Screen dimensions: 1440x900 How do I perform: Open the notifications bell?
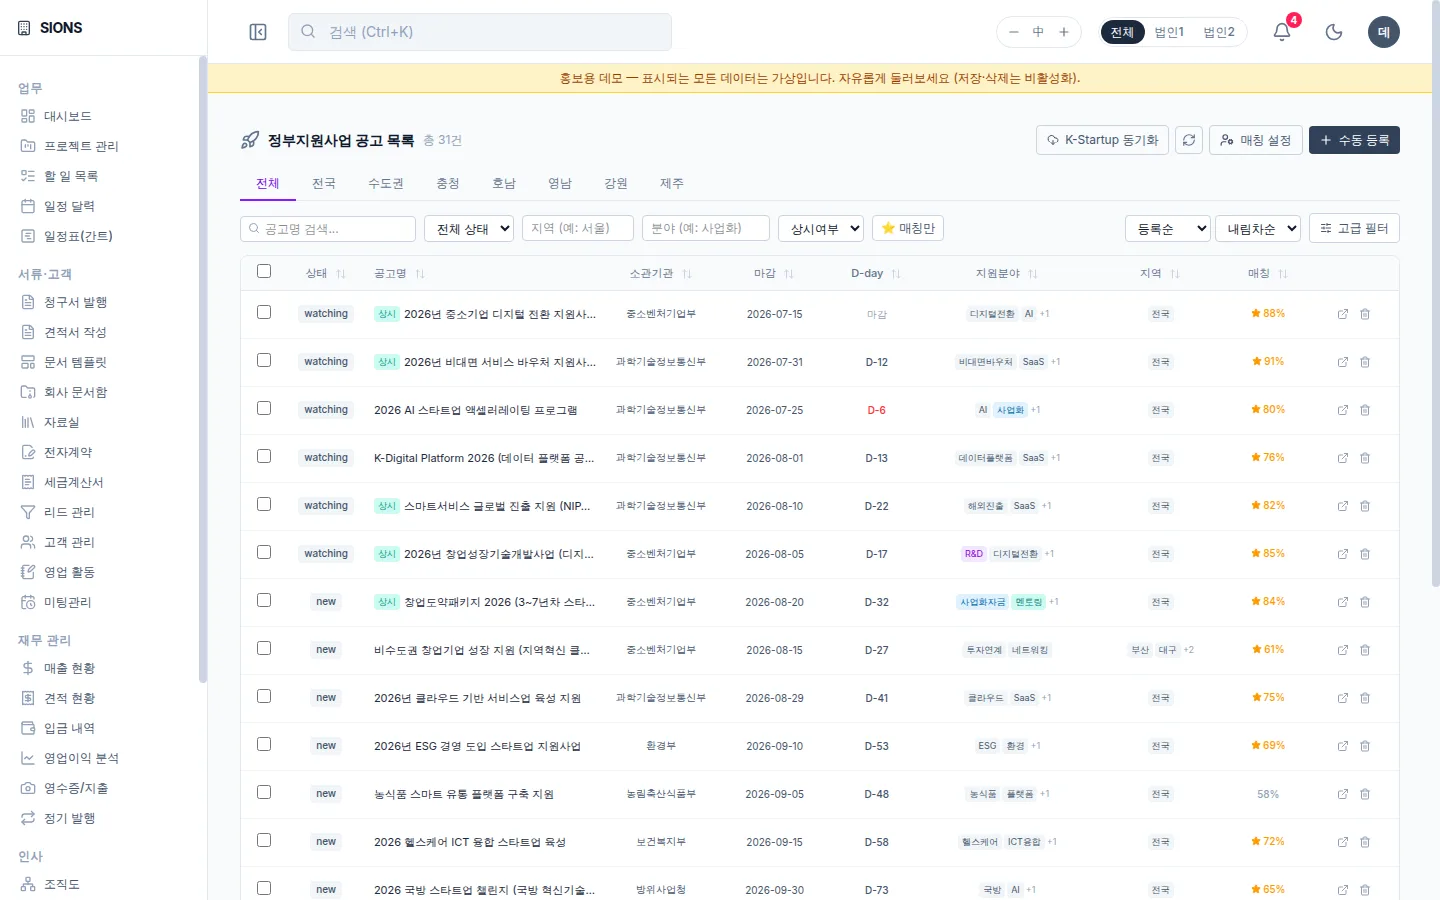[x=1282, y=32]
